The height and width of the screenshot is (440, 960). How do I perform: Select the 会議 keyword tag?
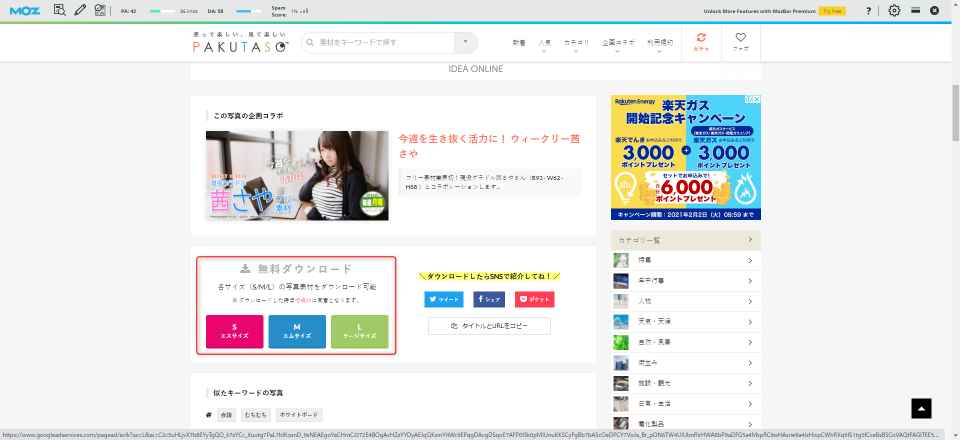tap(227, 415)
